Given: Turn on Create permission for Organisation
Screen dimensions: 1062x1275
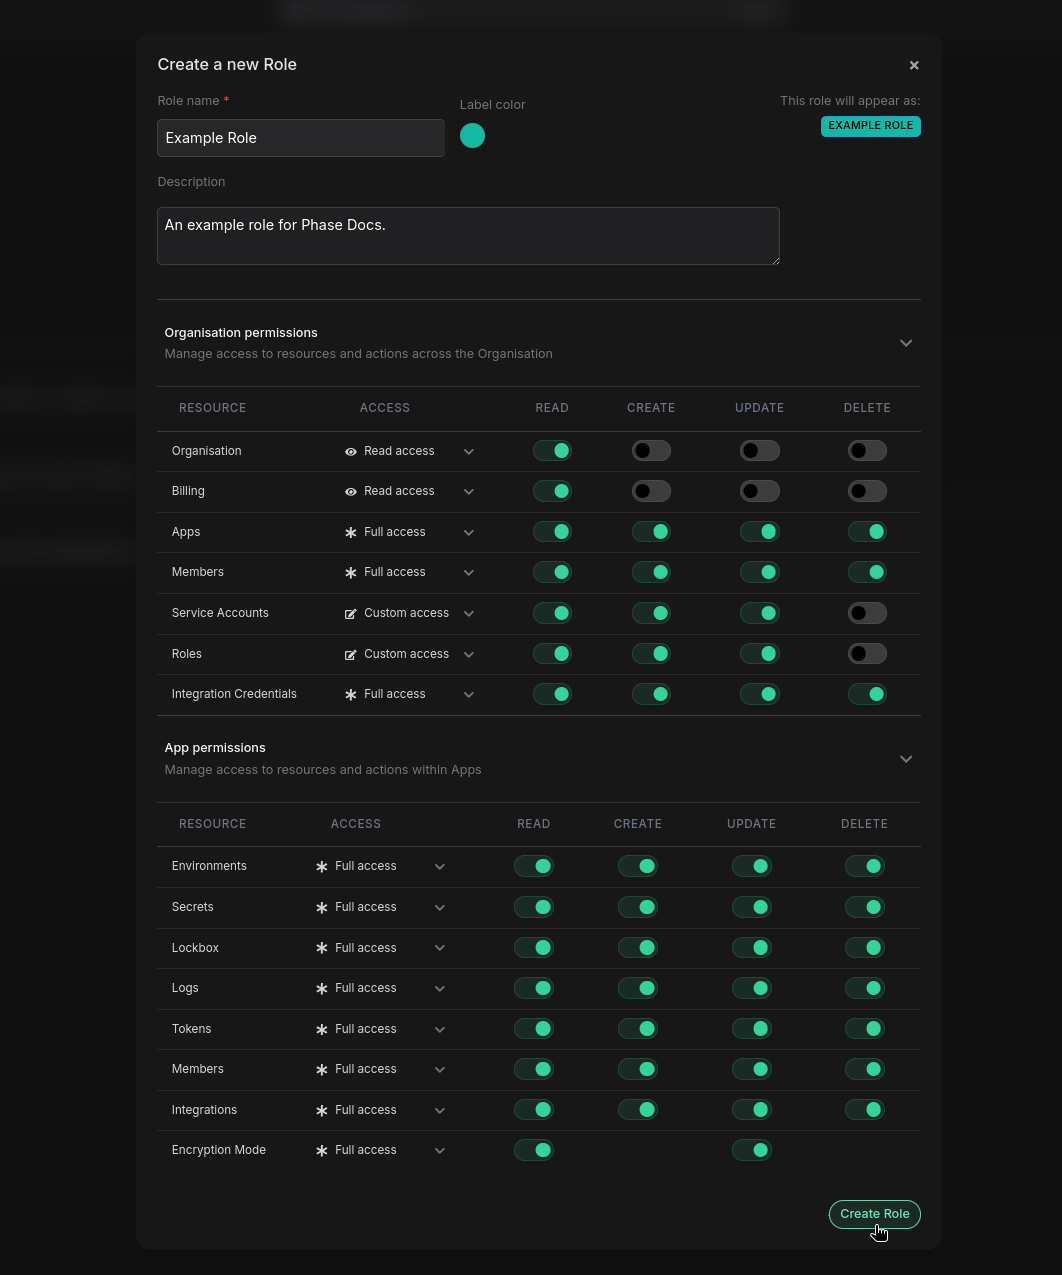Looking at the screenshot, I should [651, 451].
